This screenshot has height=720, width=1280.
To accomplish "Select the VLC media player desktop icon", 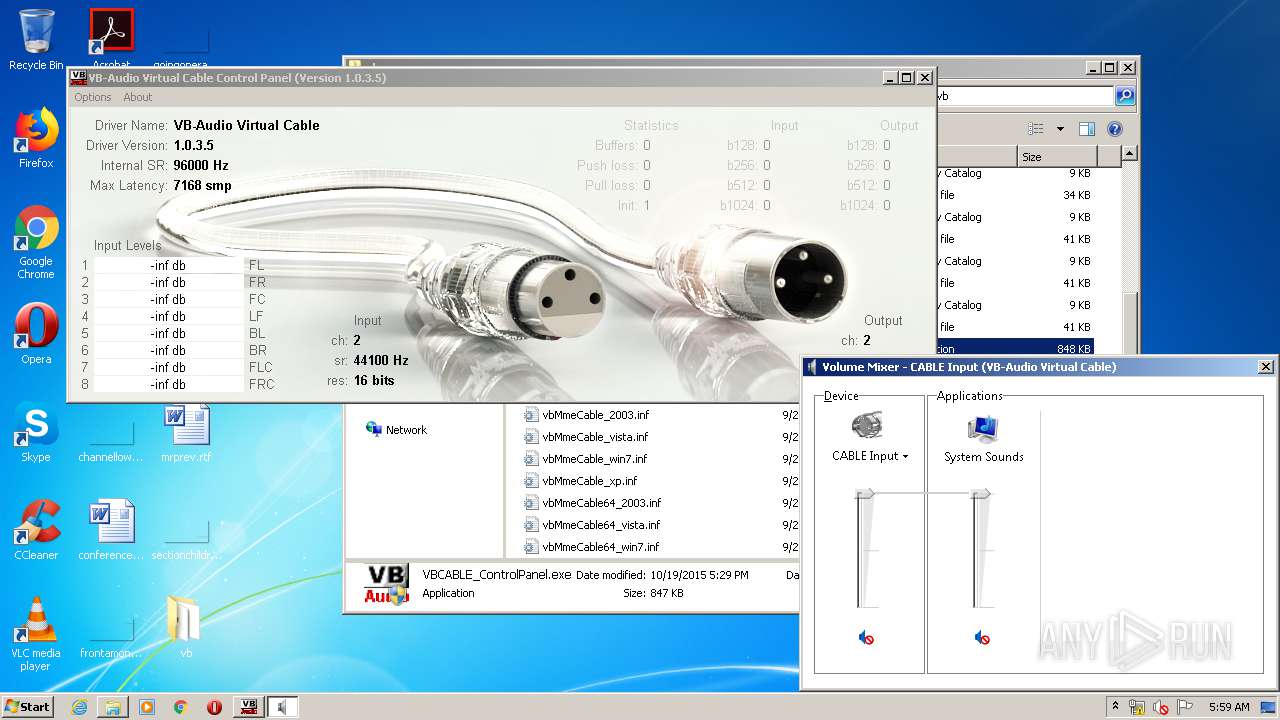I will click(36, 634).
